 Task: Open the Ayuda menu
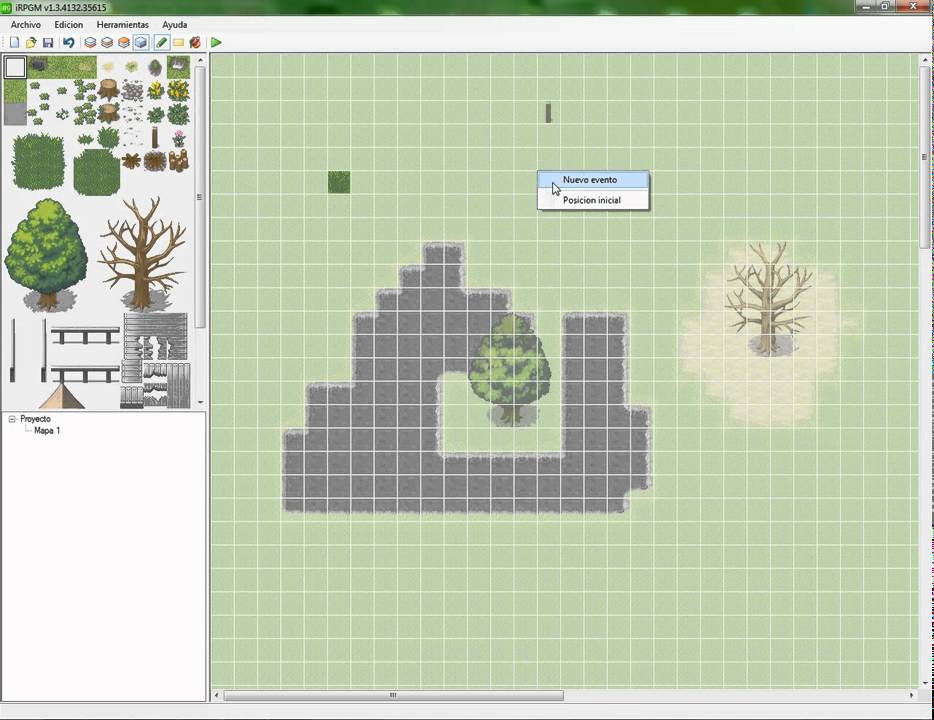pos(175,25)
